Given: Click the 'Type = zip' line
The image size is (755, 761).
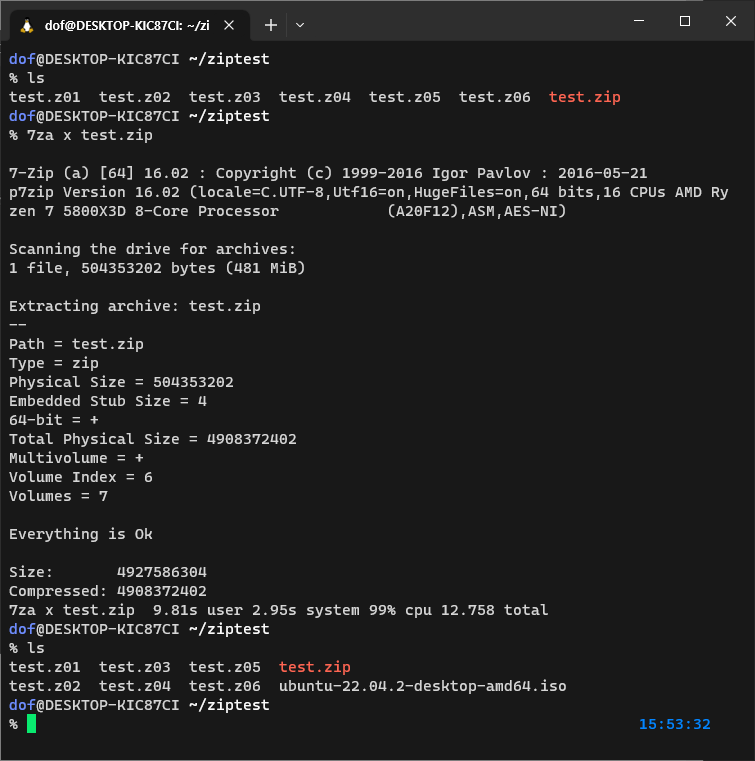Looking at the screenshot, I should point(54,363).
